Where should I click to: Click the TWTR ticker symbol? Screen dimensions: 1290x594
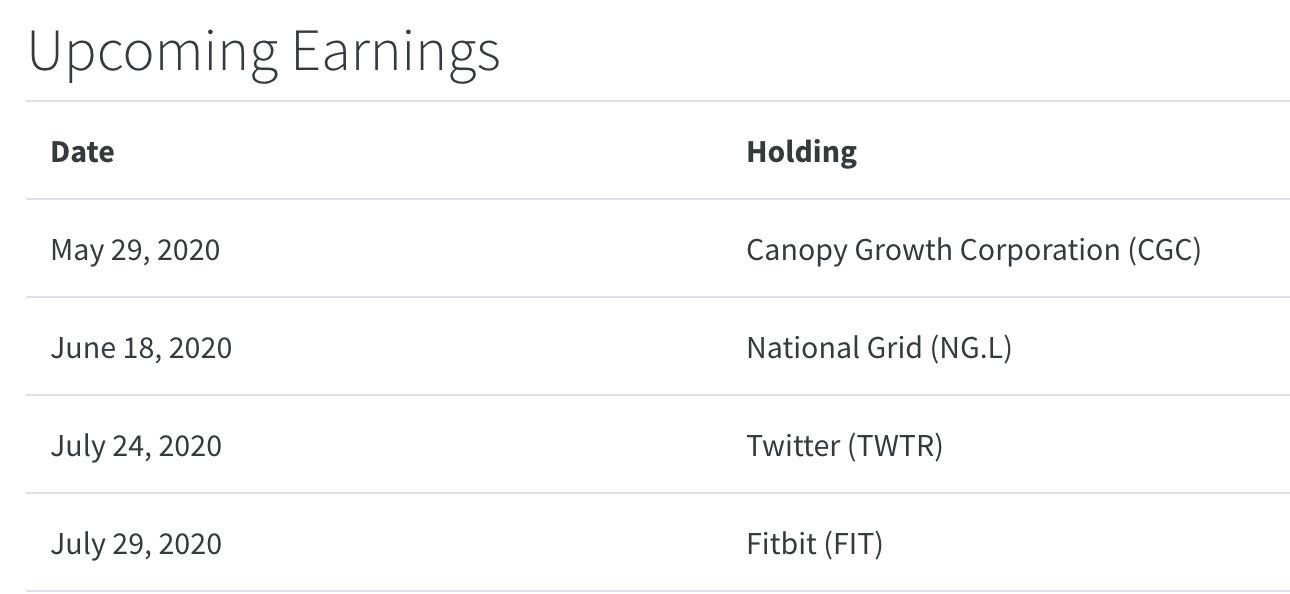click(x=895, y=445)
